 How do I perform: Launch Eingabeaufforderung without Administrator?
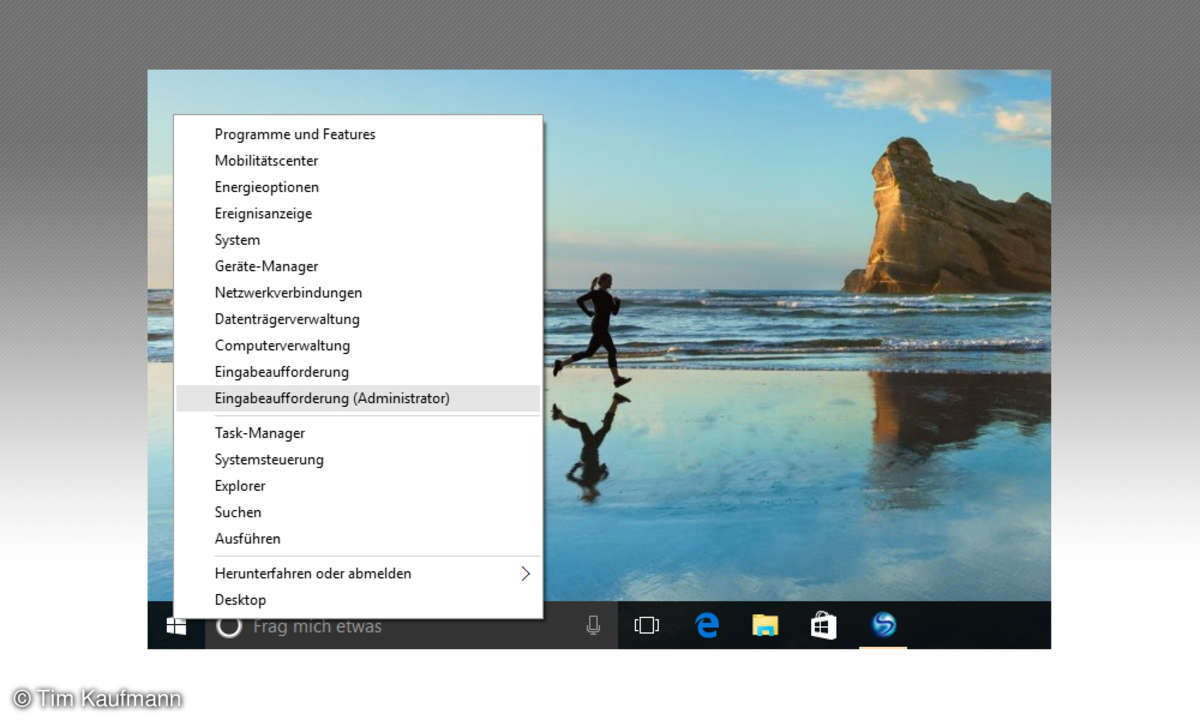358,372
